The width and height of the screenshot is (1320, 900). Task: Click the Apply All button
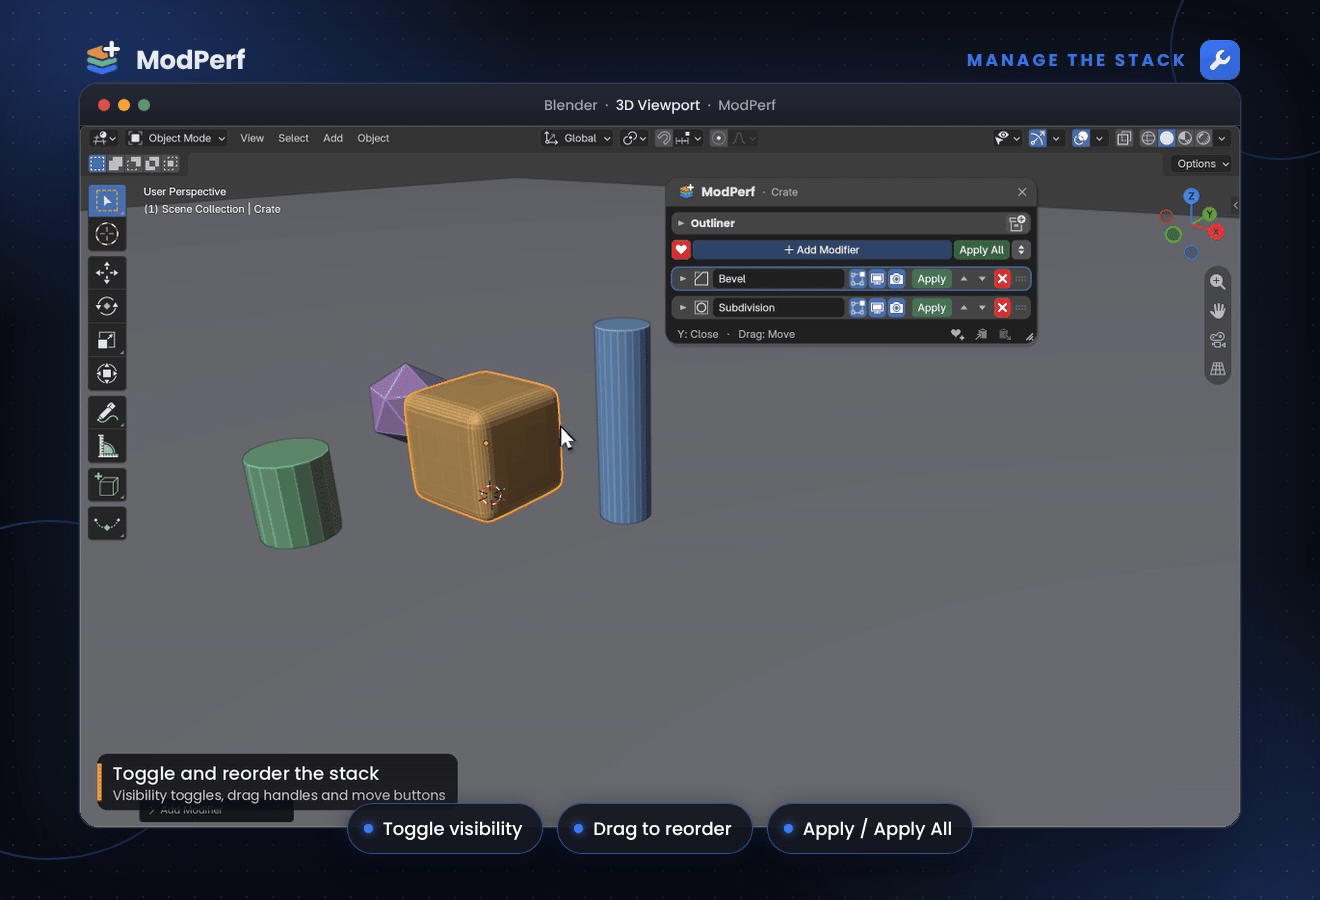[981, 250]
